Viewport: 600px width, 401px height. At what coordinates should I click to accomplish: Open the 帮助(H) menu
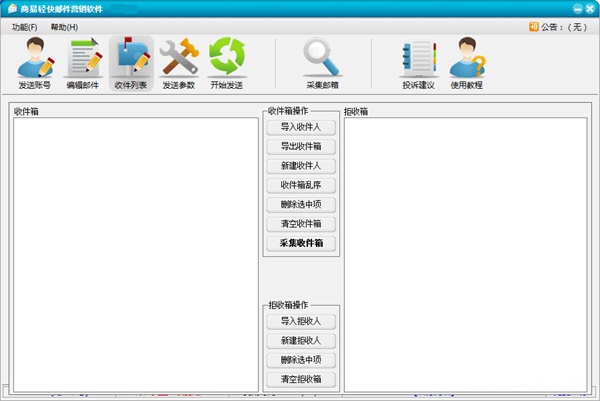[x=64, y=27]
